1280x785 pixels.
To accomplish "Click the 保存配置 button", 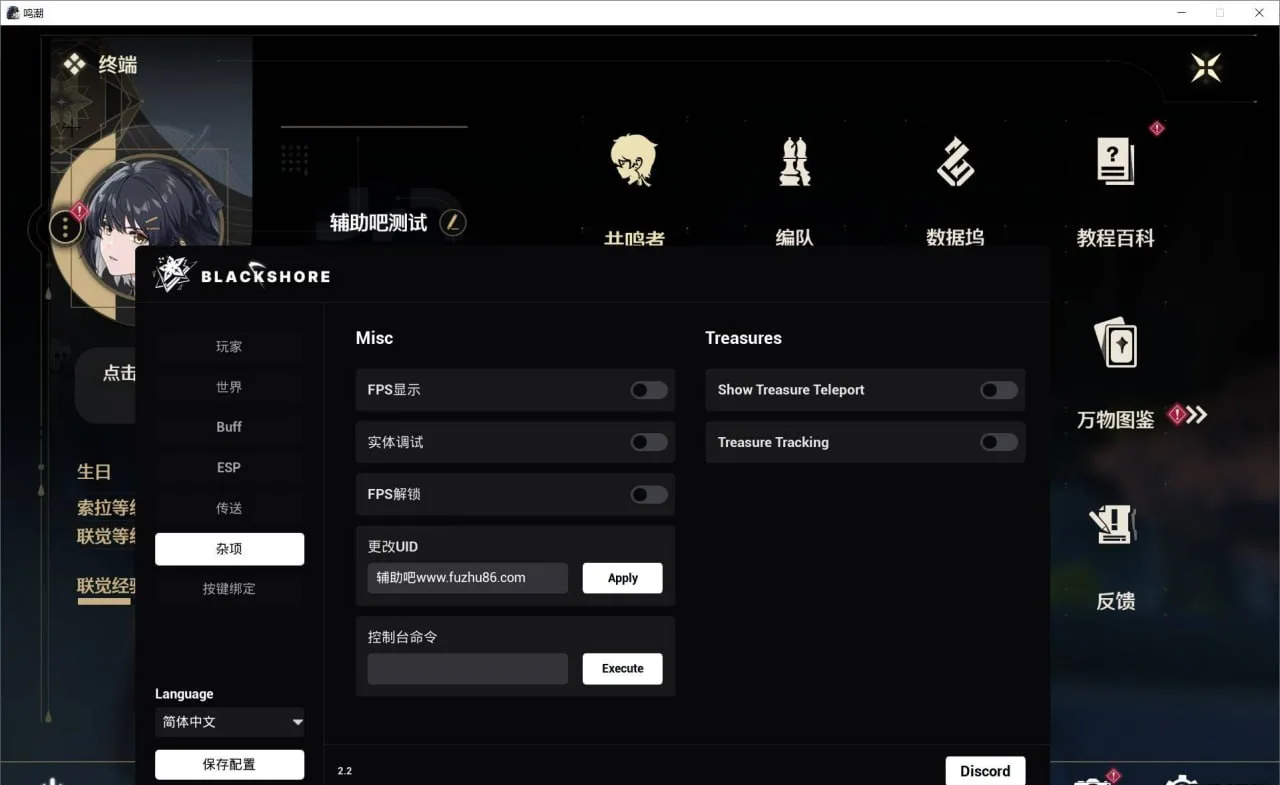I will click(x=230, y=764).
